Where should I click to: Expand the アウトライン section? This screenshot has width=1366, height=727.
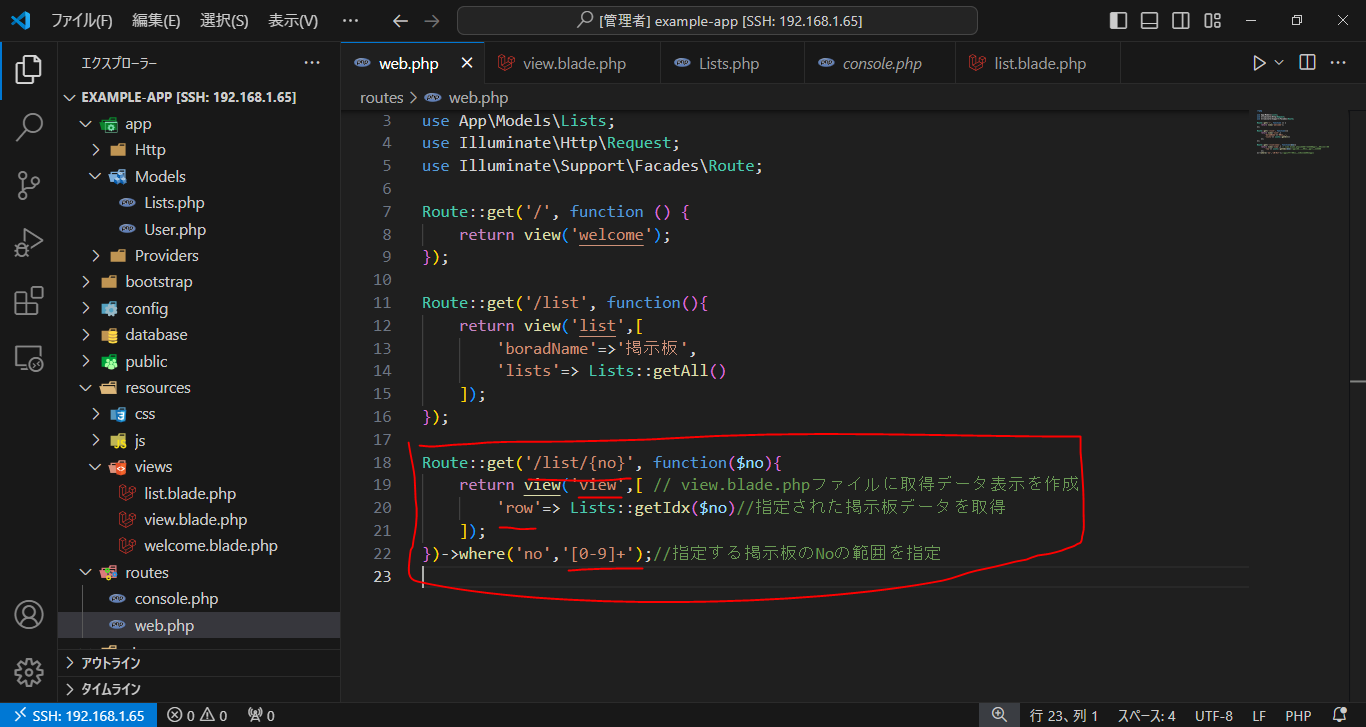(199, 663)
